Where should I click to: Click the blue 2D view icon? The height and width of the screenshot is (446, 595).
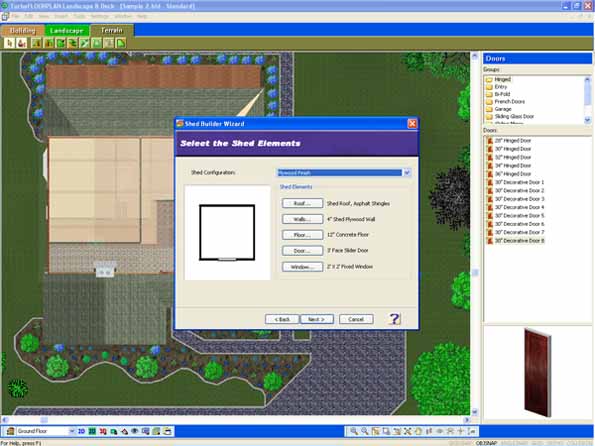click(81, 431)
